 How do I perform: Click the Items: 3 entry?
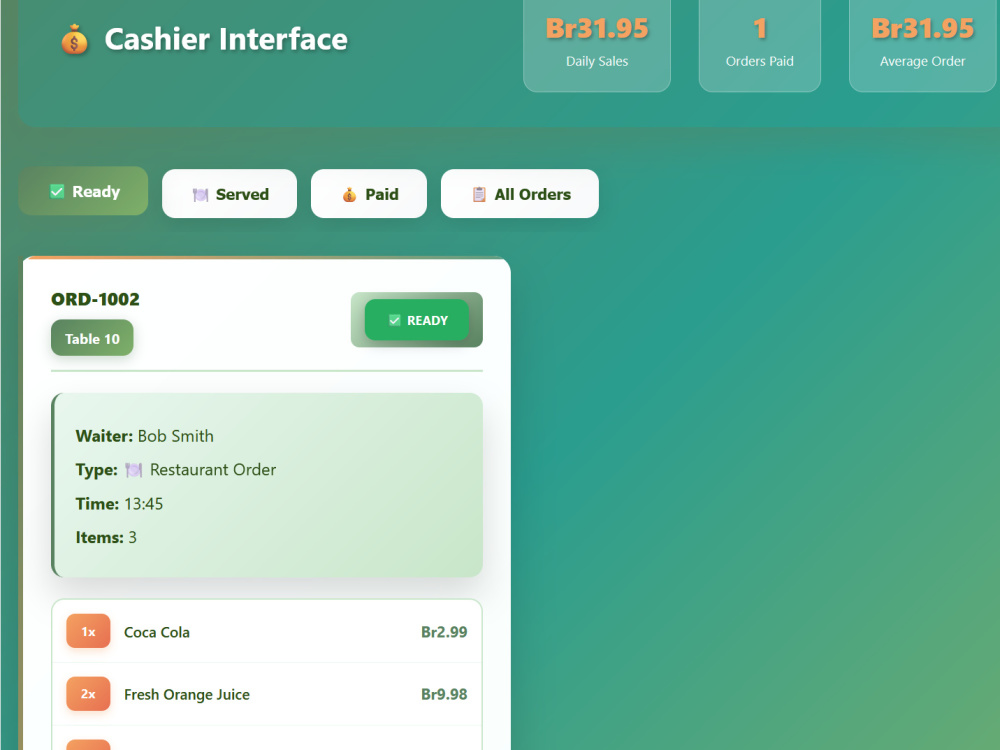pyautogui.click(x=106, y=538)
